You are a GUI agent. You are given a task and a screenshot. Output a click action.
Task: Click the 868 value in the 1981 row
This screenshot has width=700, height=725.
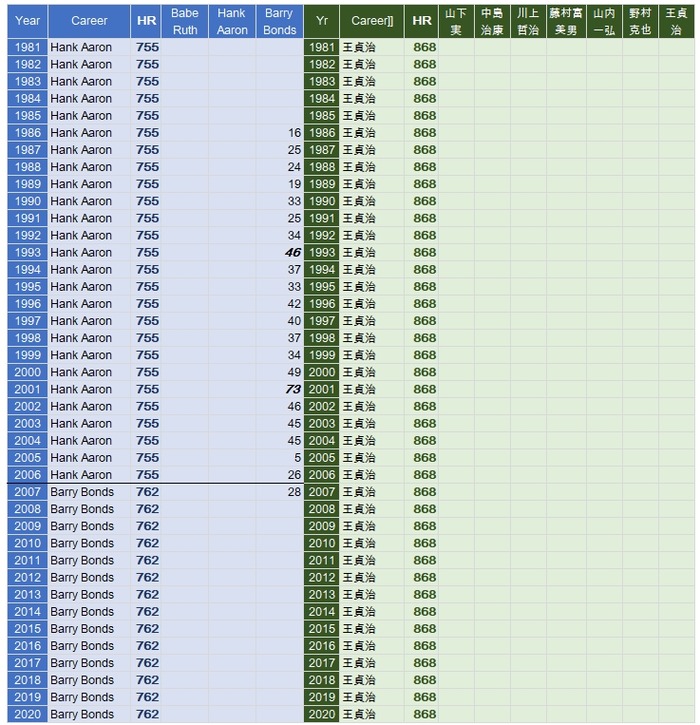click(424, 47)
